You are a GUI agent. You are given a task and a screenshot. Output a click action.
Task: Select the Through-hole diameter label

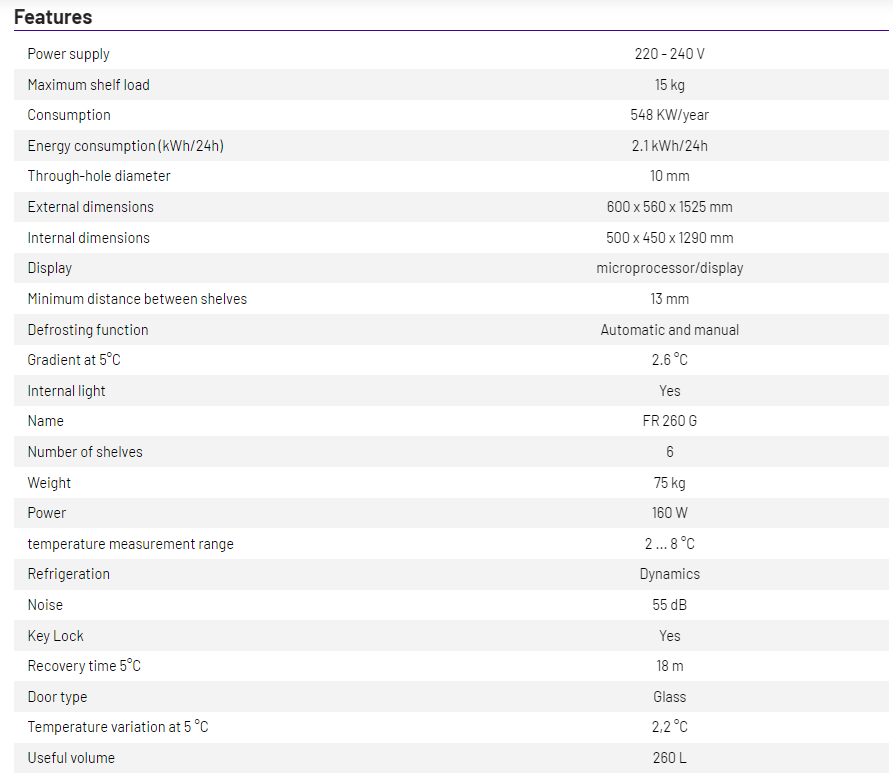tap(99, 176)
